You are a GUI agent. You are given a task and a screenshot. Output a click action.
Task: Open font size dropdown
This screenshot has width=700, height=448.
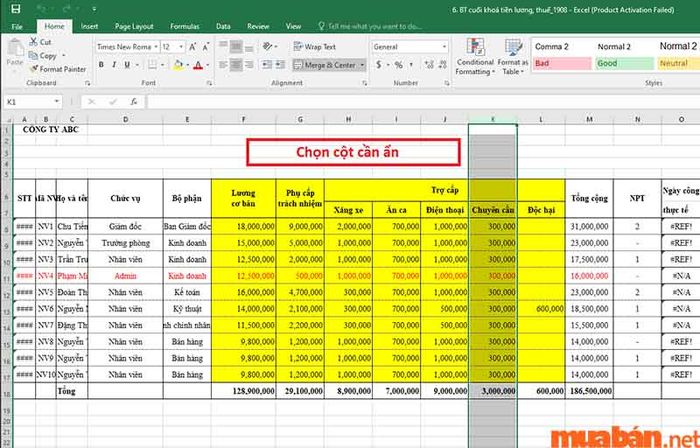click(x=181, y=47)
